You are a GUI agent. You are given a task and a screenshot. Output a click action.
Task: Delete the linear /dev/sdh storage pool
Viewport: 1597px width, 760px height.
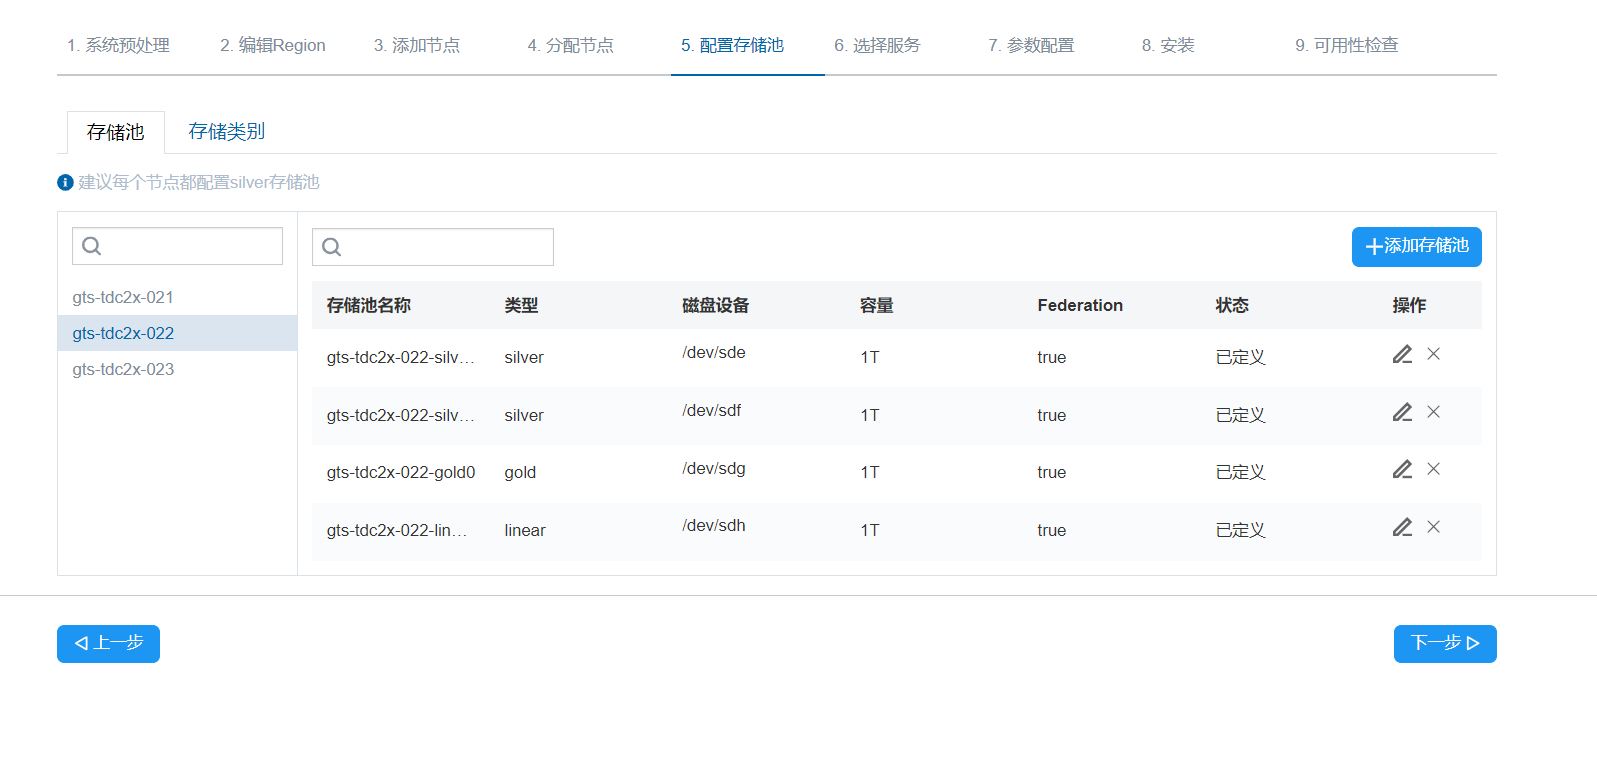[1433, 527]
